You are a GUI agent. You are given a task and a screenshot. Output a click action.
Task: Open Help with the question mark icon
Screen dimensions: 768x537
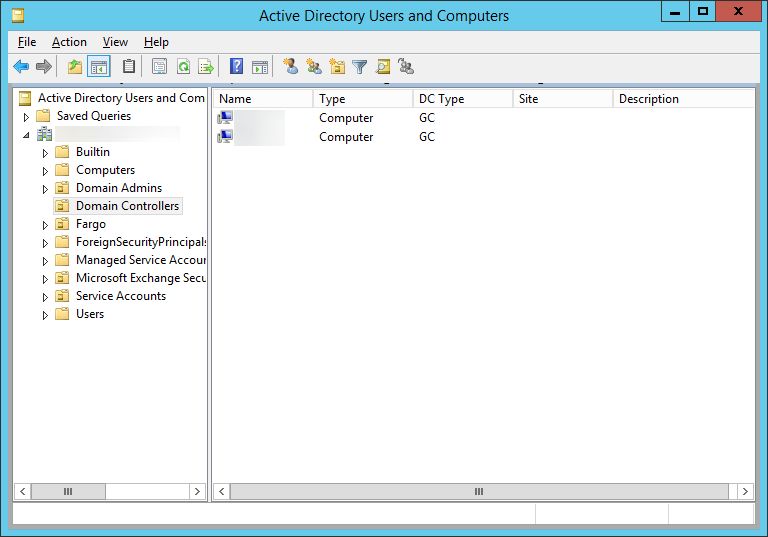click(237, 66)
